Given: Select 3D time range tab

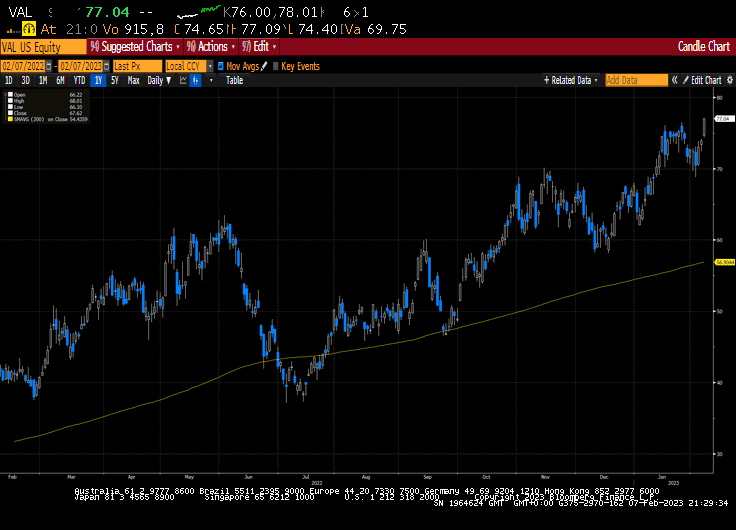Looking at the screenshot, I should coord(26,80).
